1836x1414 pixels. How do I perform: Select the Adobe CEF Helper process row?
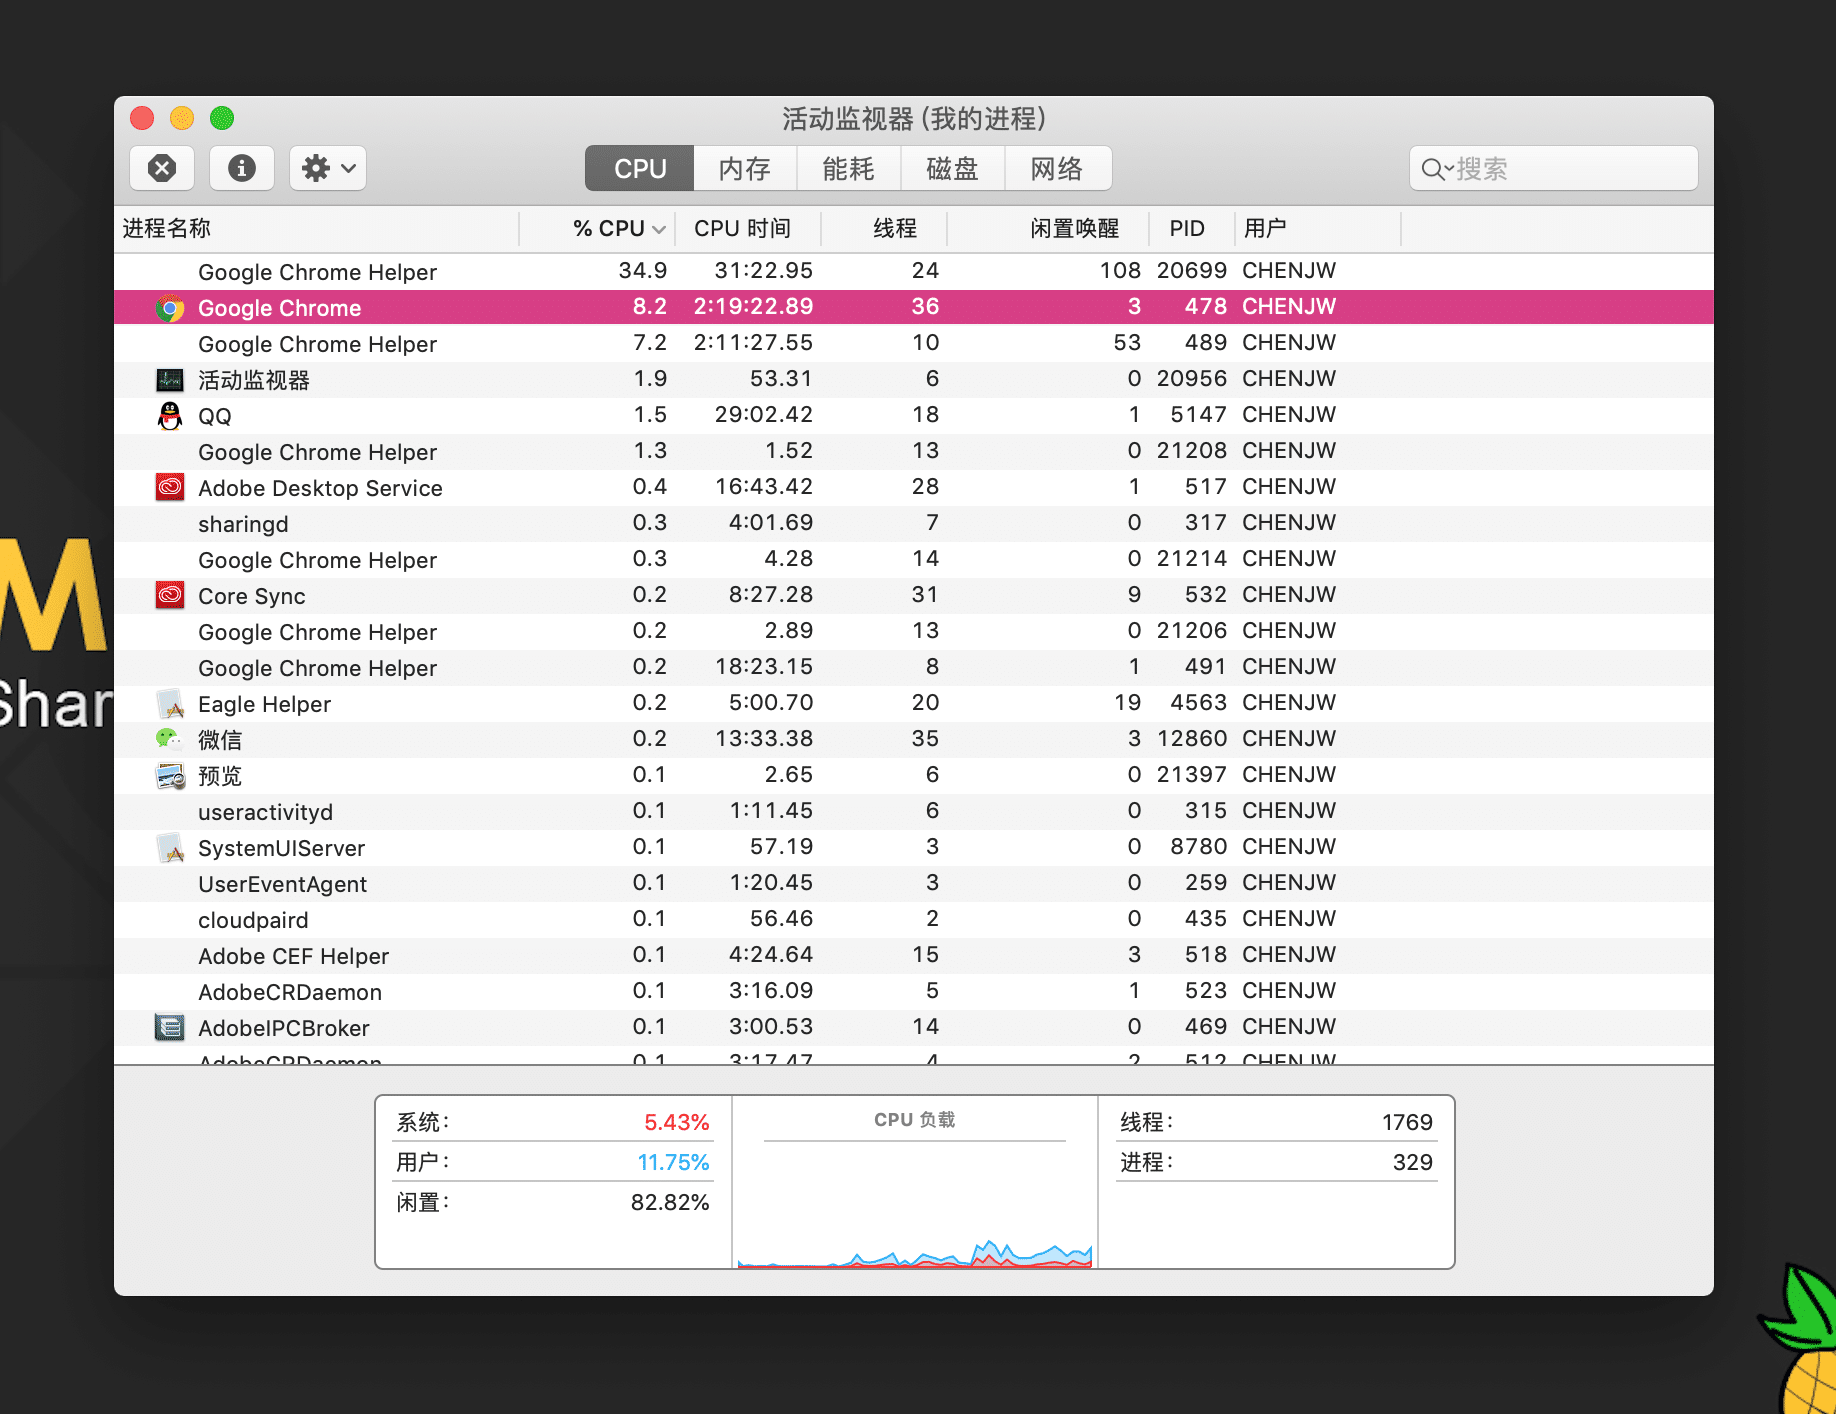(914, 955)
